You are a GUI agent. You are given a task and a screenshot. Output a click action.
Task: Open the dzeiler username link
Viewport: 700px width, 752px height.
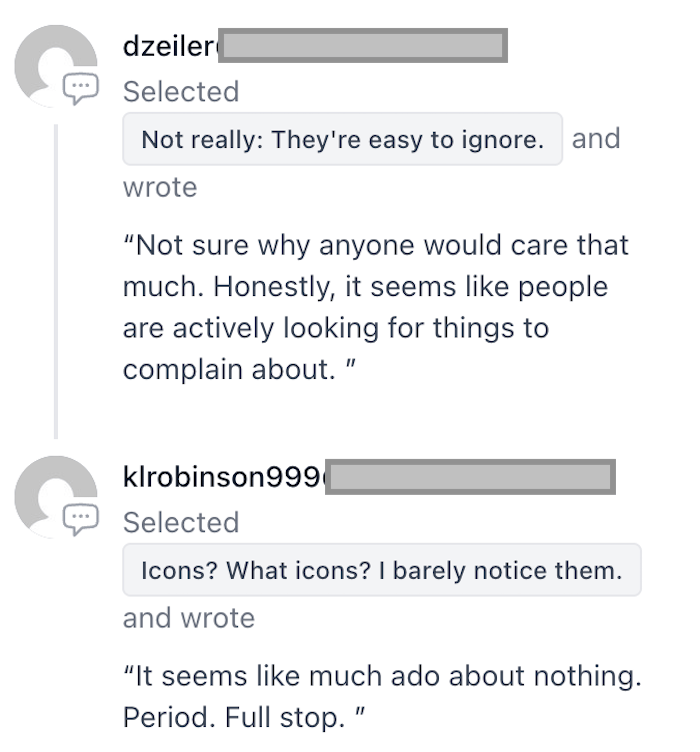(x=169, y=46)
